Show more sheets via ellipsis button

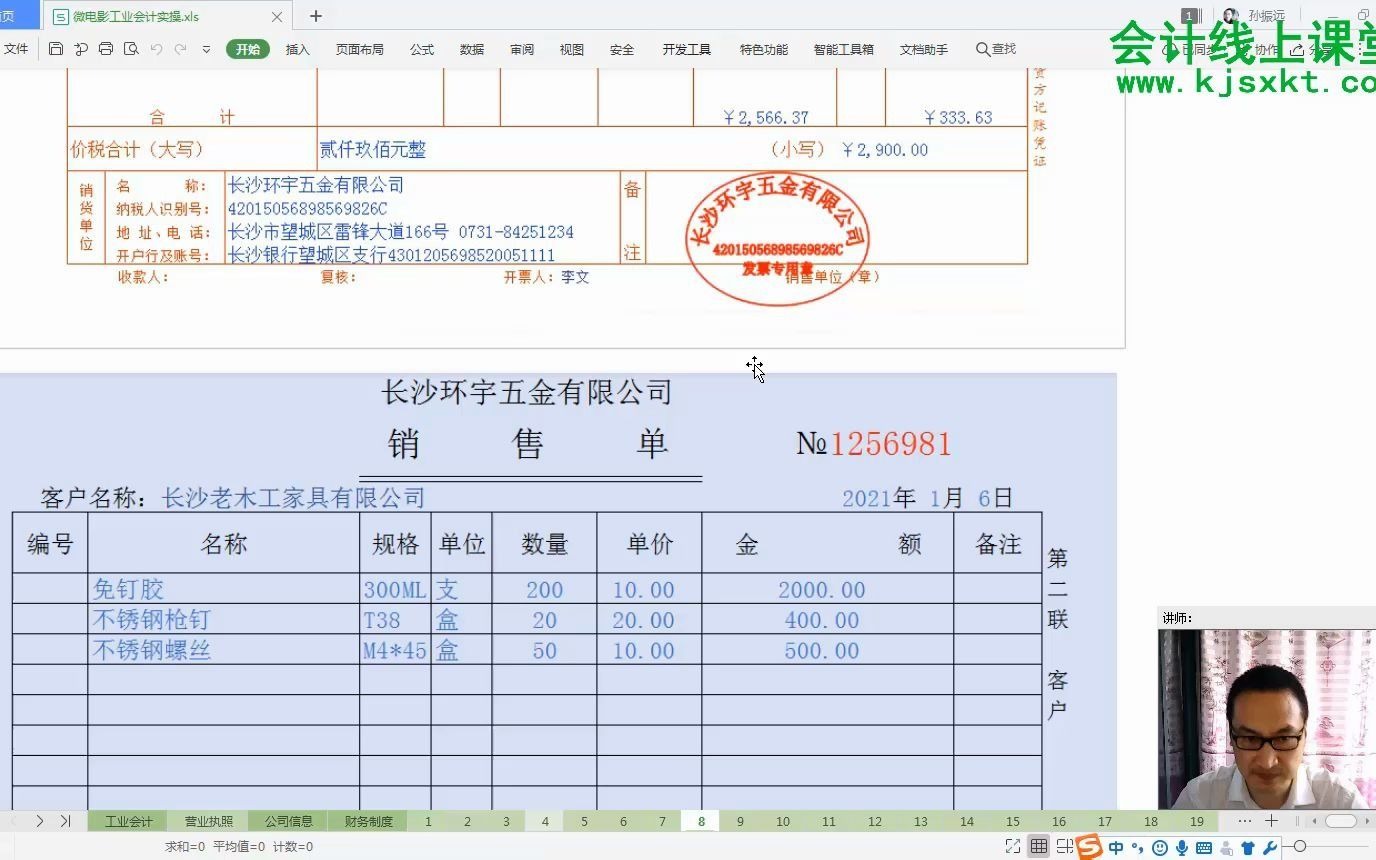click(x=1244, y=821)
